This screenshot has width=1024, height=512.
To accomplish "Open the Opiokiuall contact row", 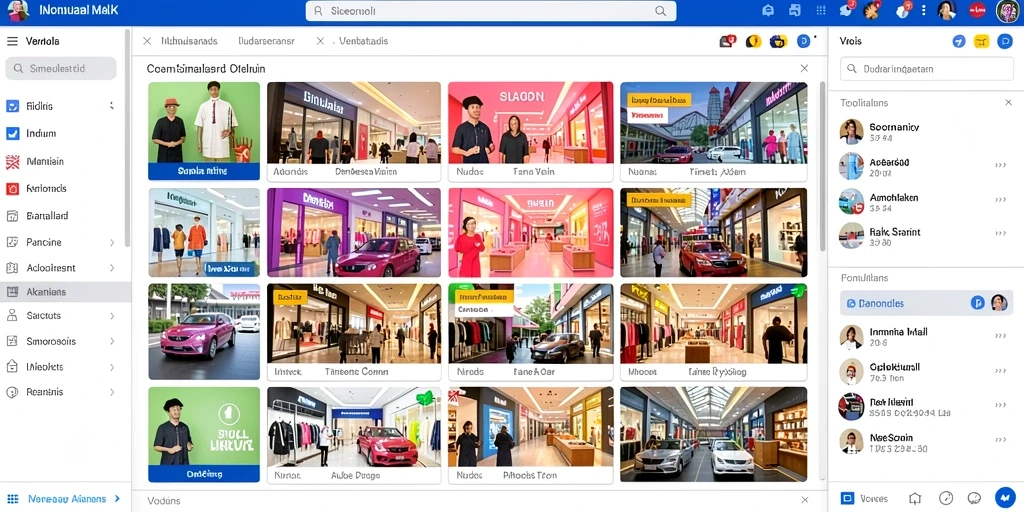I will point(926,372).
